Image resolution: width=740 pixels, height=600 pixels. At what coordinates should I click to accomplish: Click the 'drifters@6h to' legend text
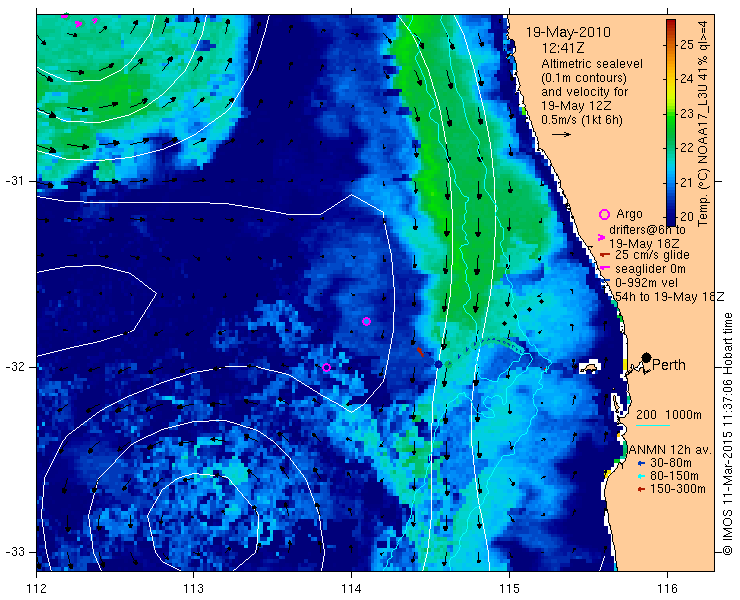pos(647,230)
